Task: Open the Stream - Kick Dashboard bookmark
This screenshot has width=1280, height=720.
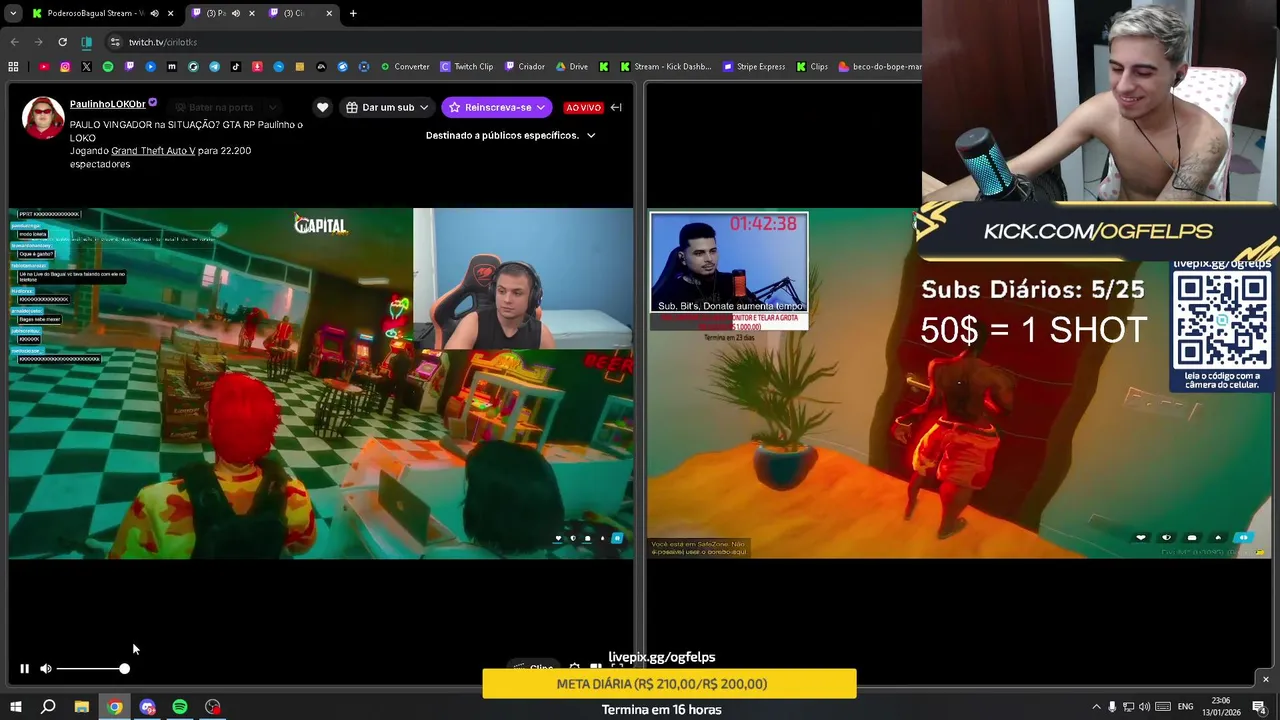Action: (666, 67)
